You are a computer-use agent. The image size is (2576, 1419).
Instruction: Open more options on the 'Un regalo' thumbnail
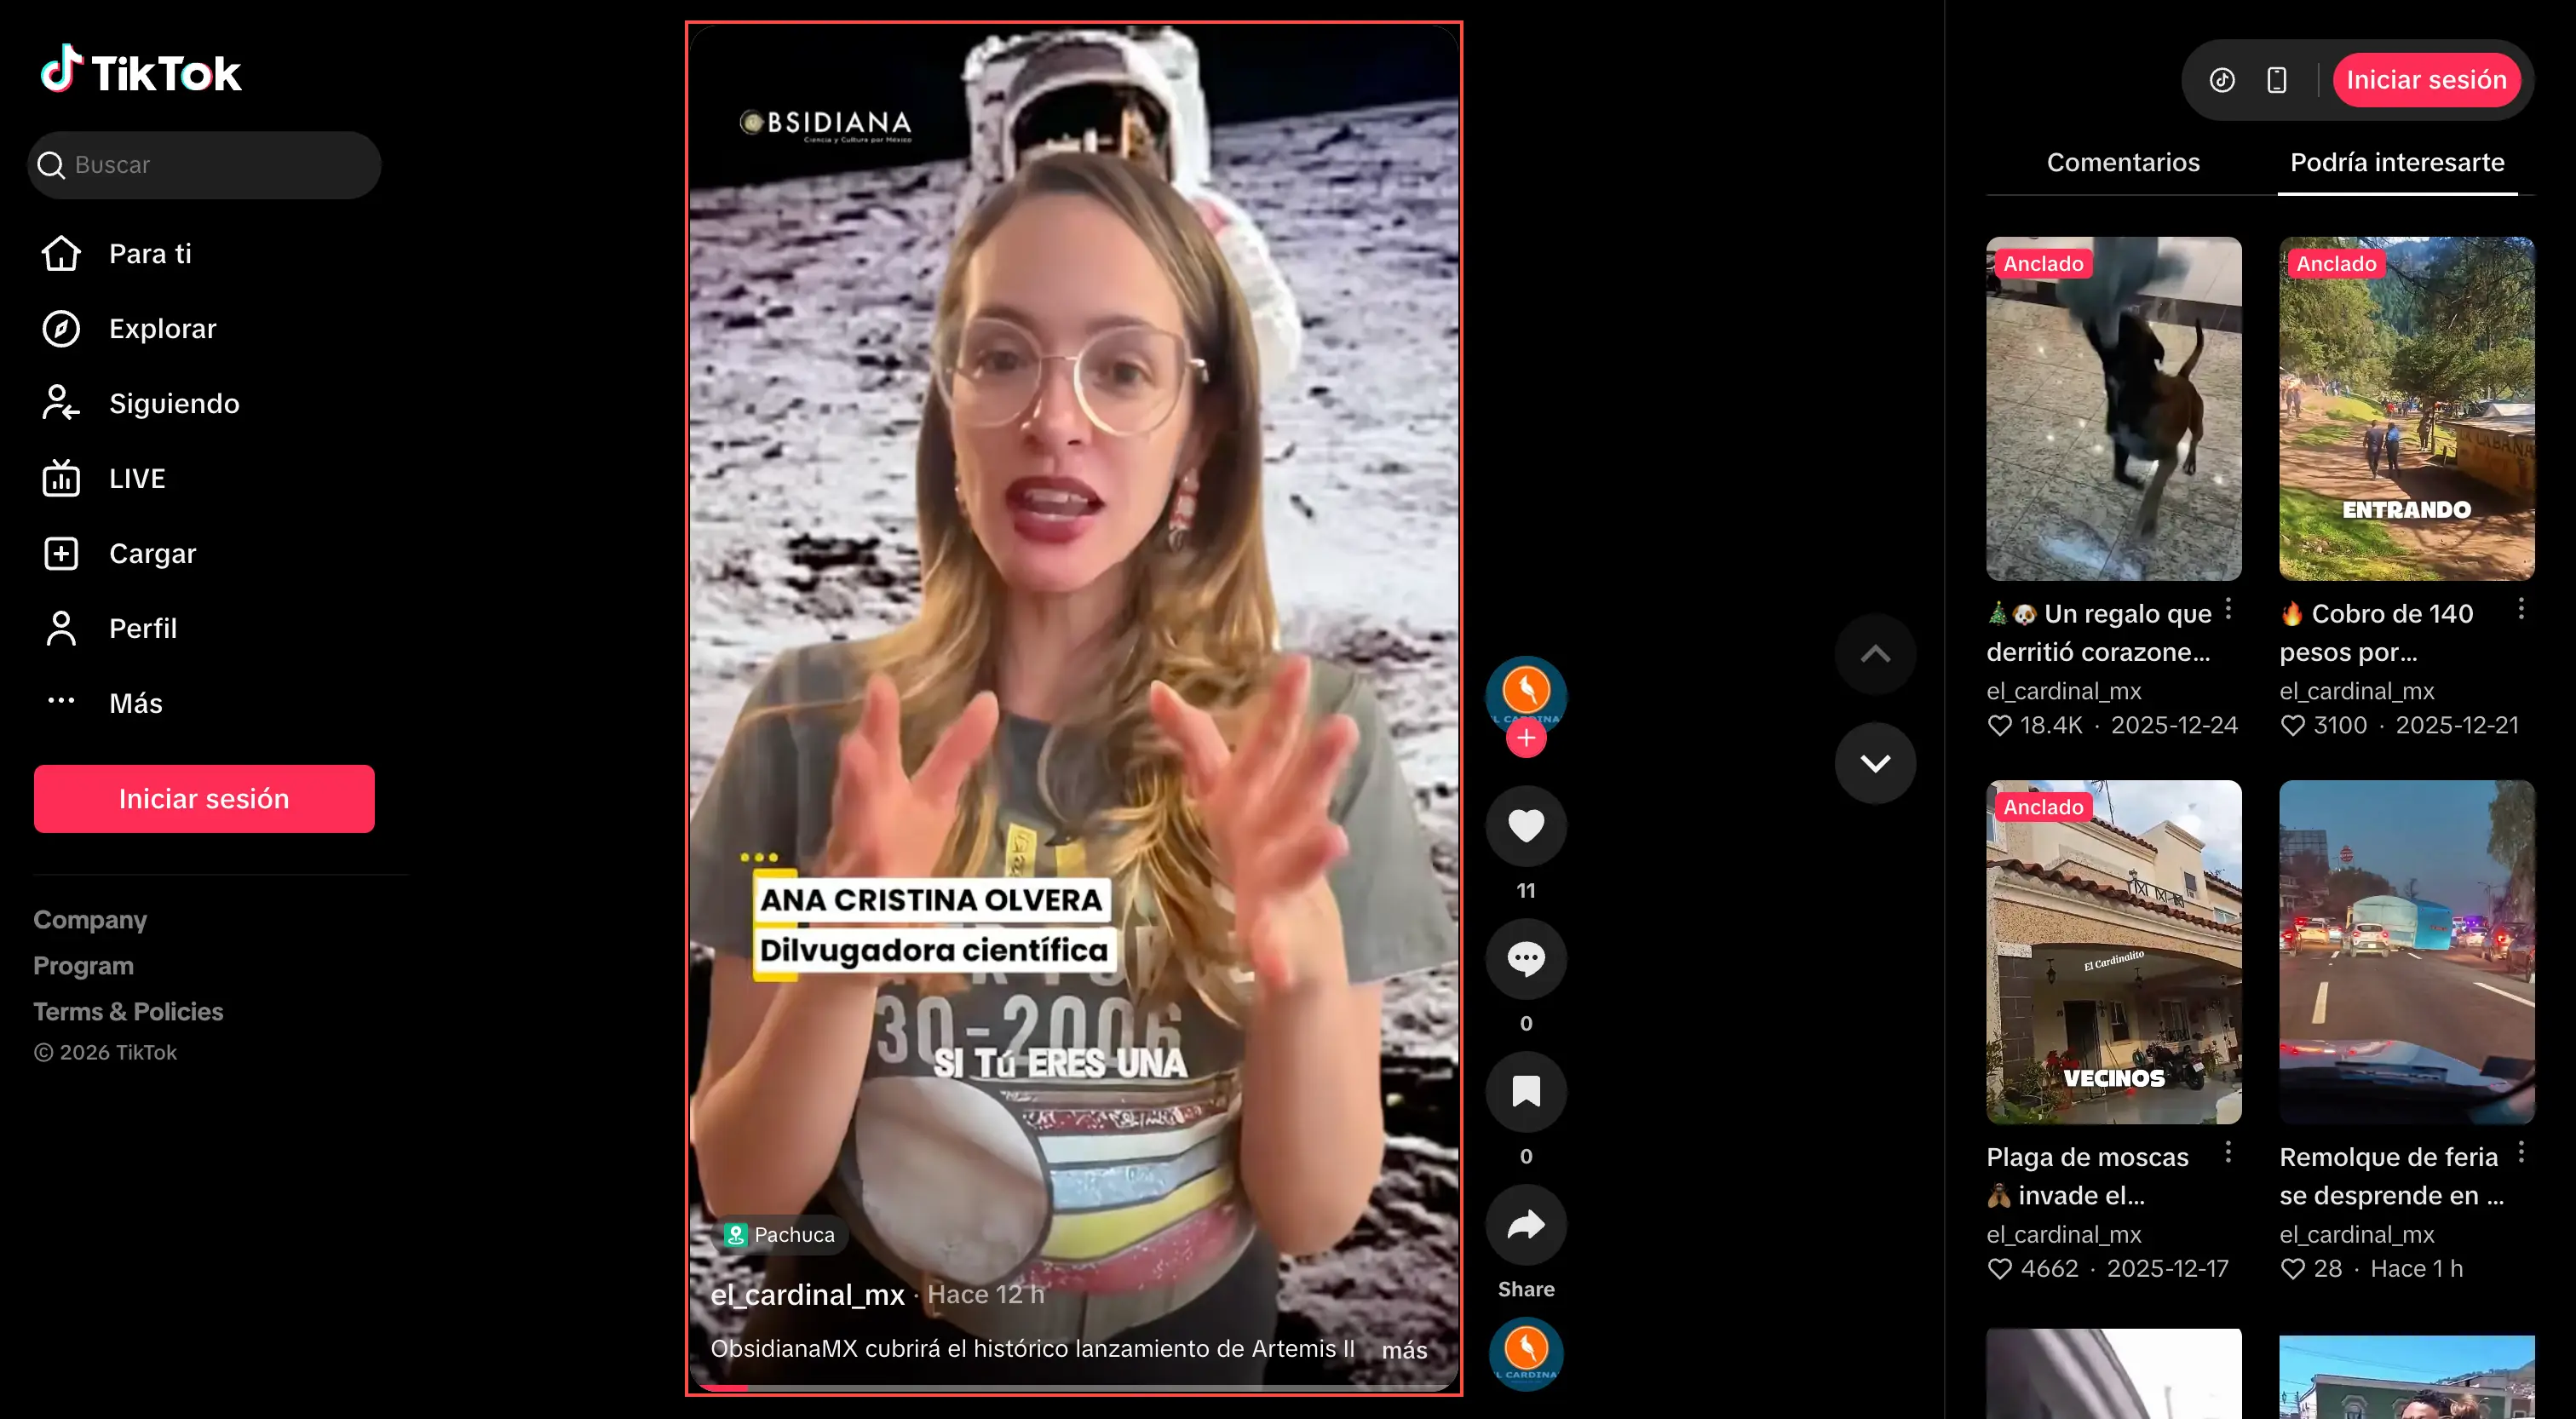(2228, 610)
